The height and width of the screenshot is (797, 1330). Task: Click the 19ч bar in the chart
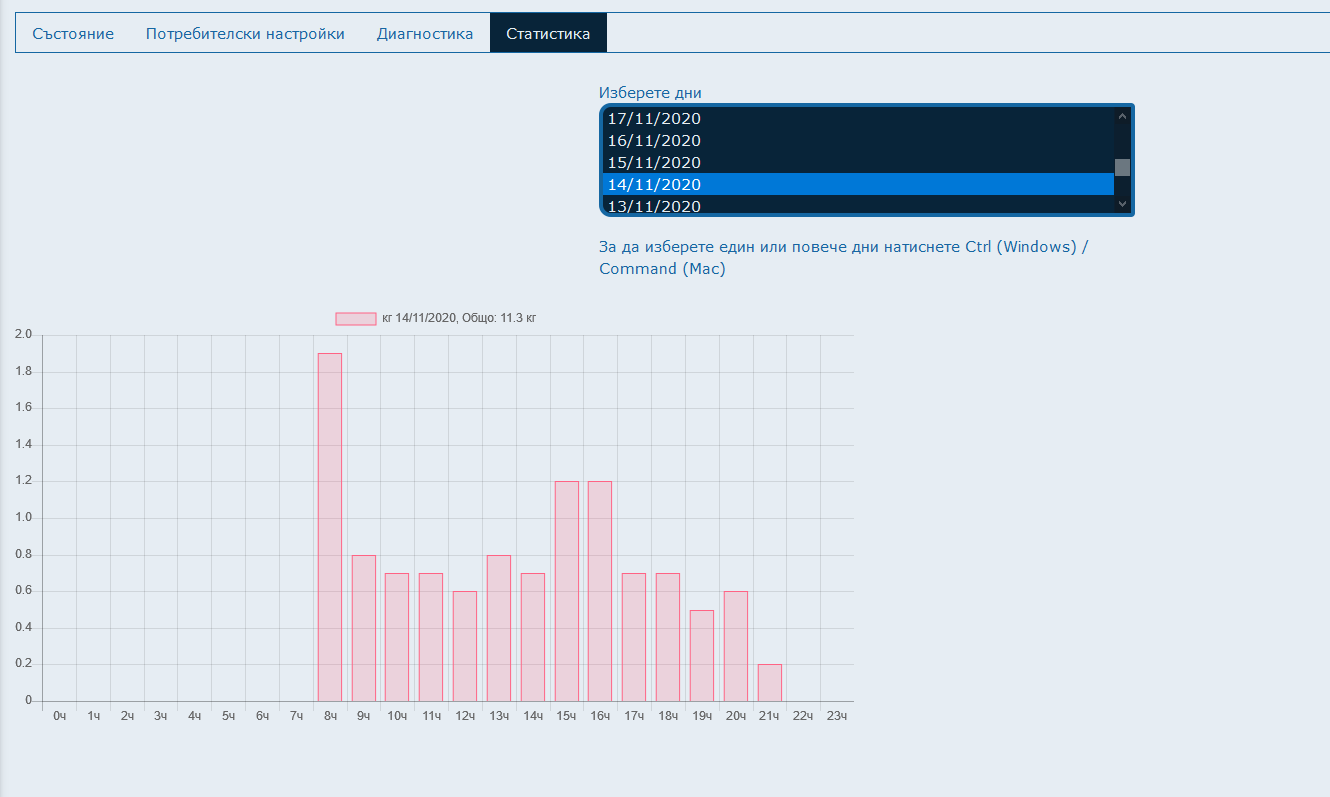[702, 655]
